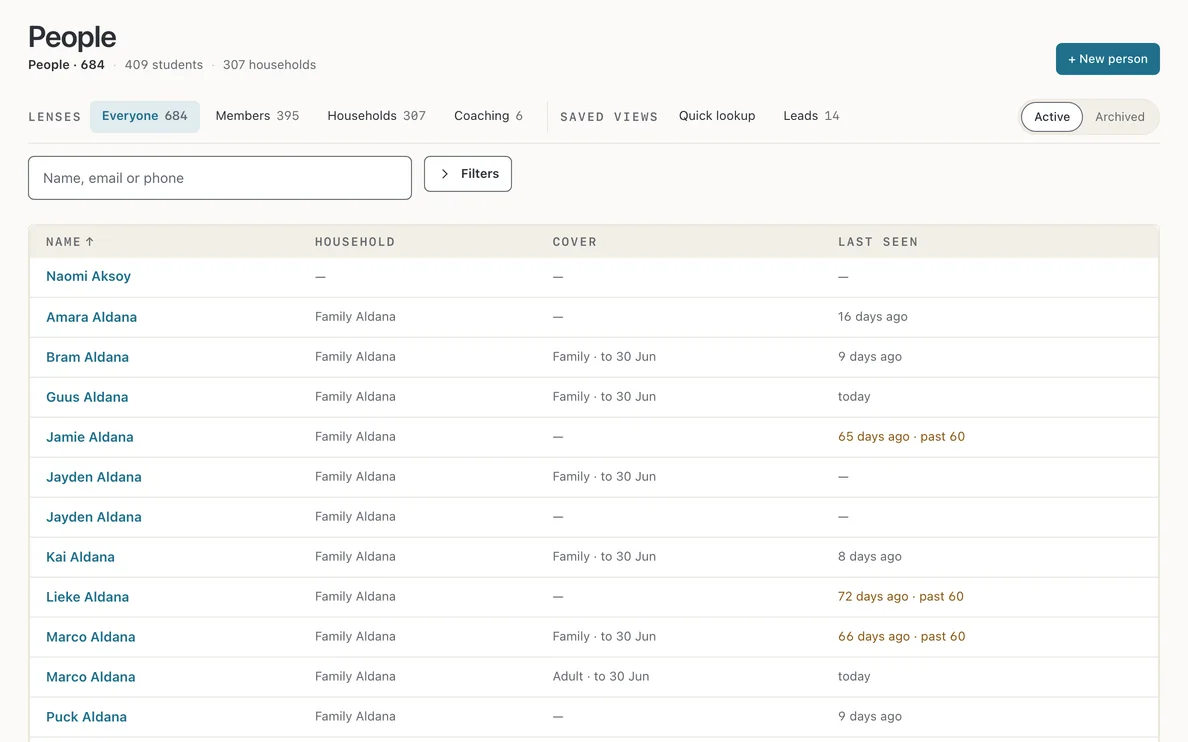Click the Cover column header
This screenshot has width=1188, height=742.
point(574,242)
